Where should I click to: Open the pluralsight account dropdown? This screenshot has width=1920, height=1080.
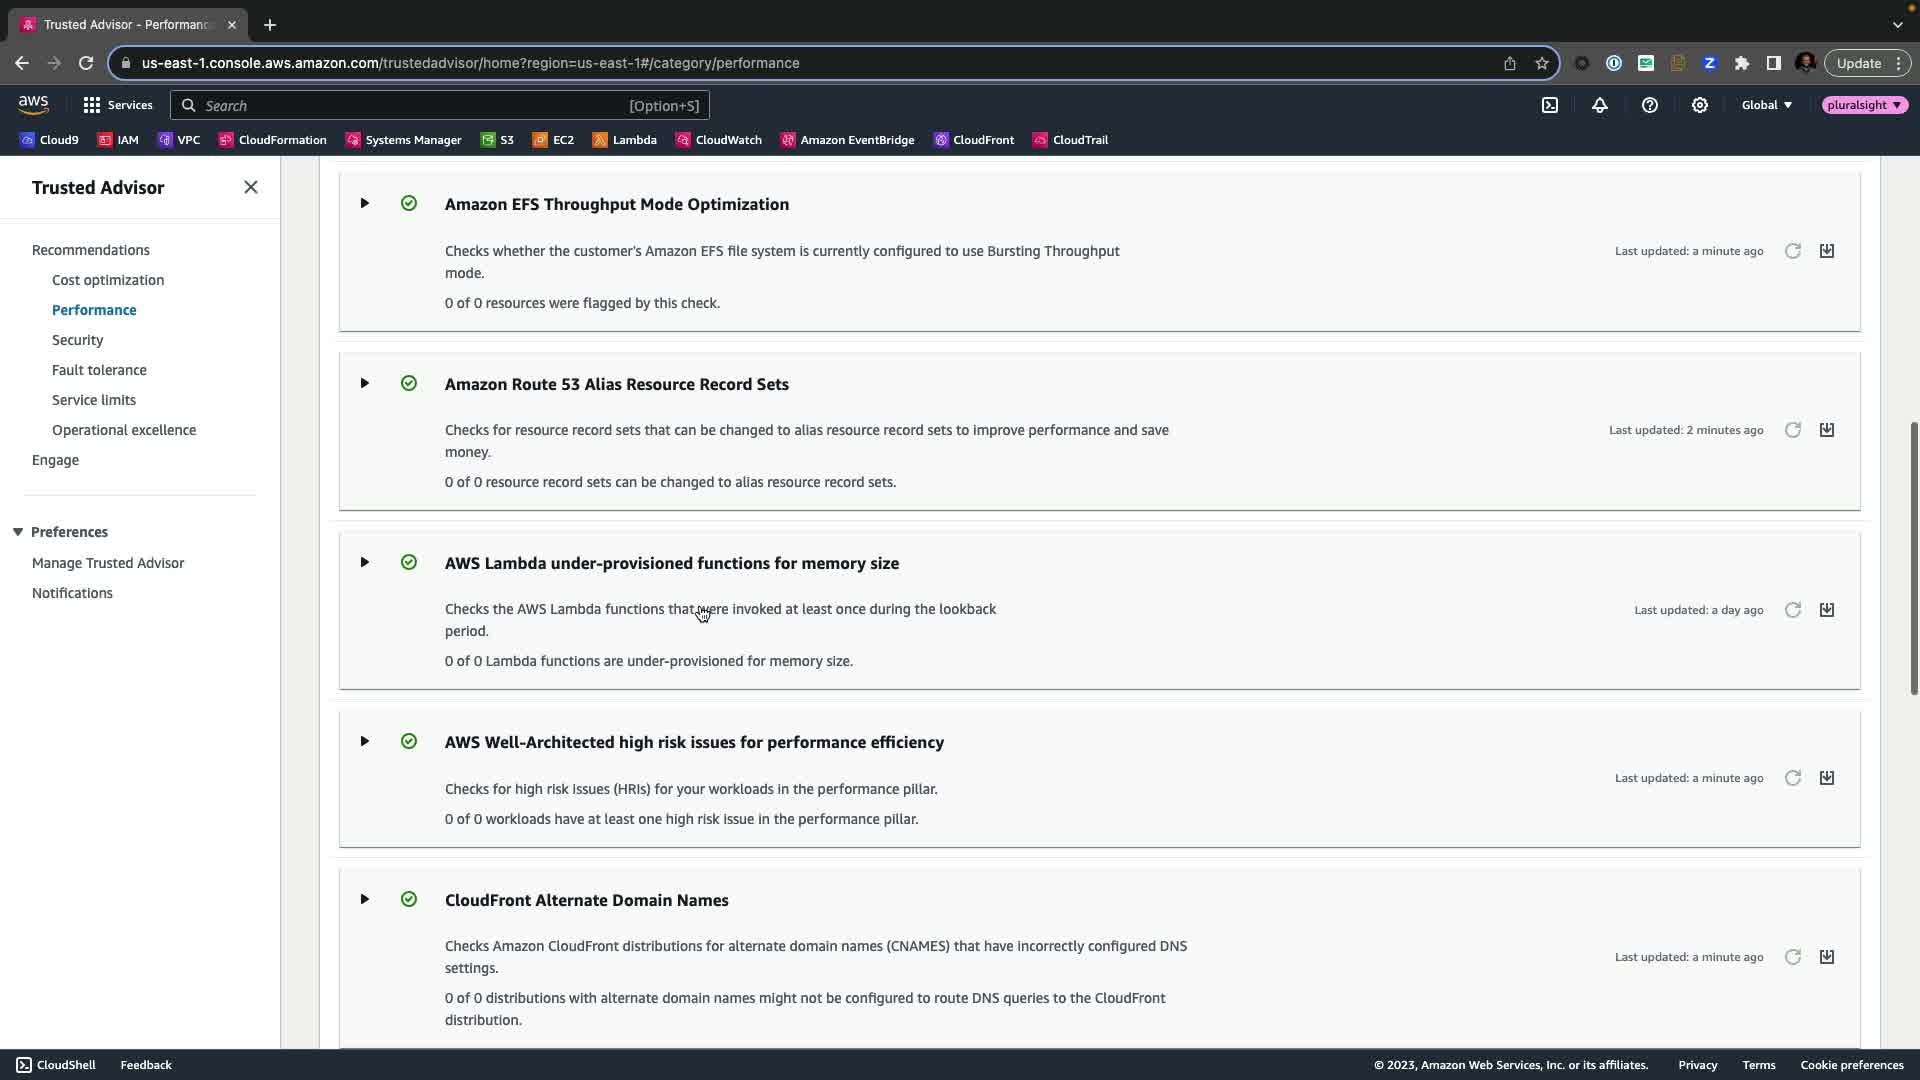(1863, 105)
